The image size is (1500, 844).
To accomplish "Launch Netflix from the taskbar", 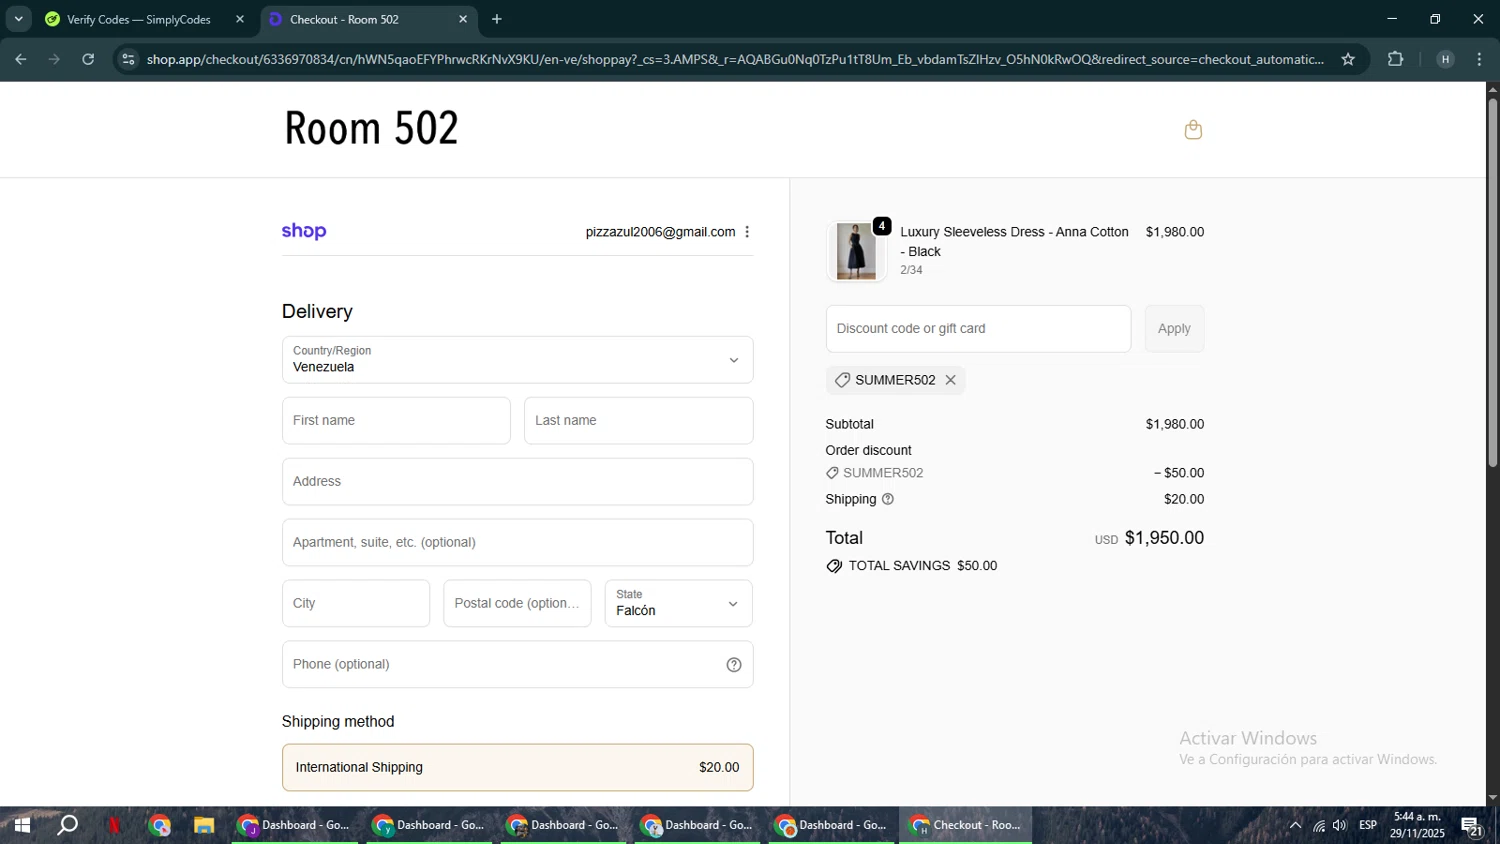I will pyautogui.click(x=114, y=826).
